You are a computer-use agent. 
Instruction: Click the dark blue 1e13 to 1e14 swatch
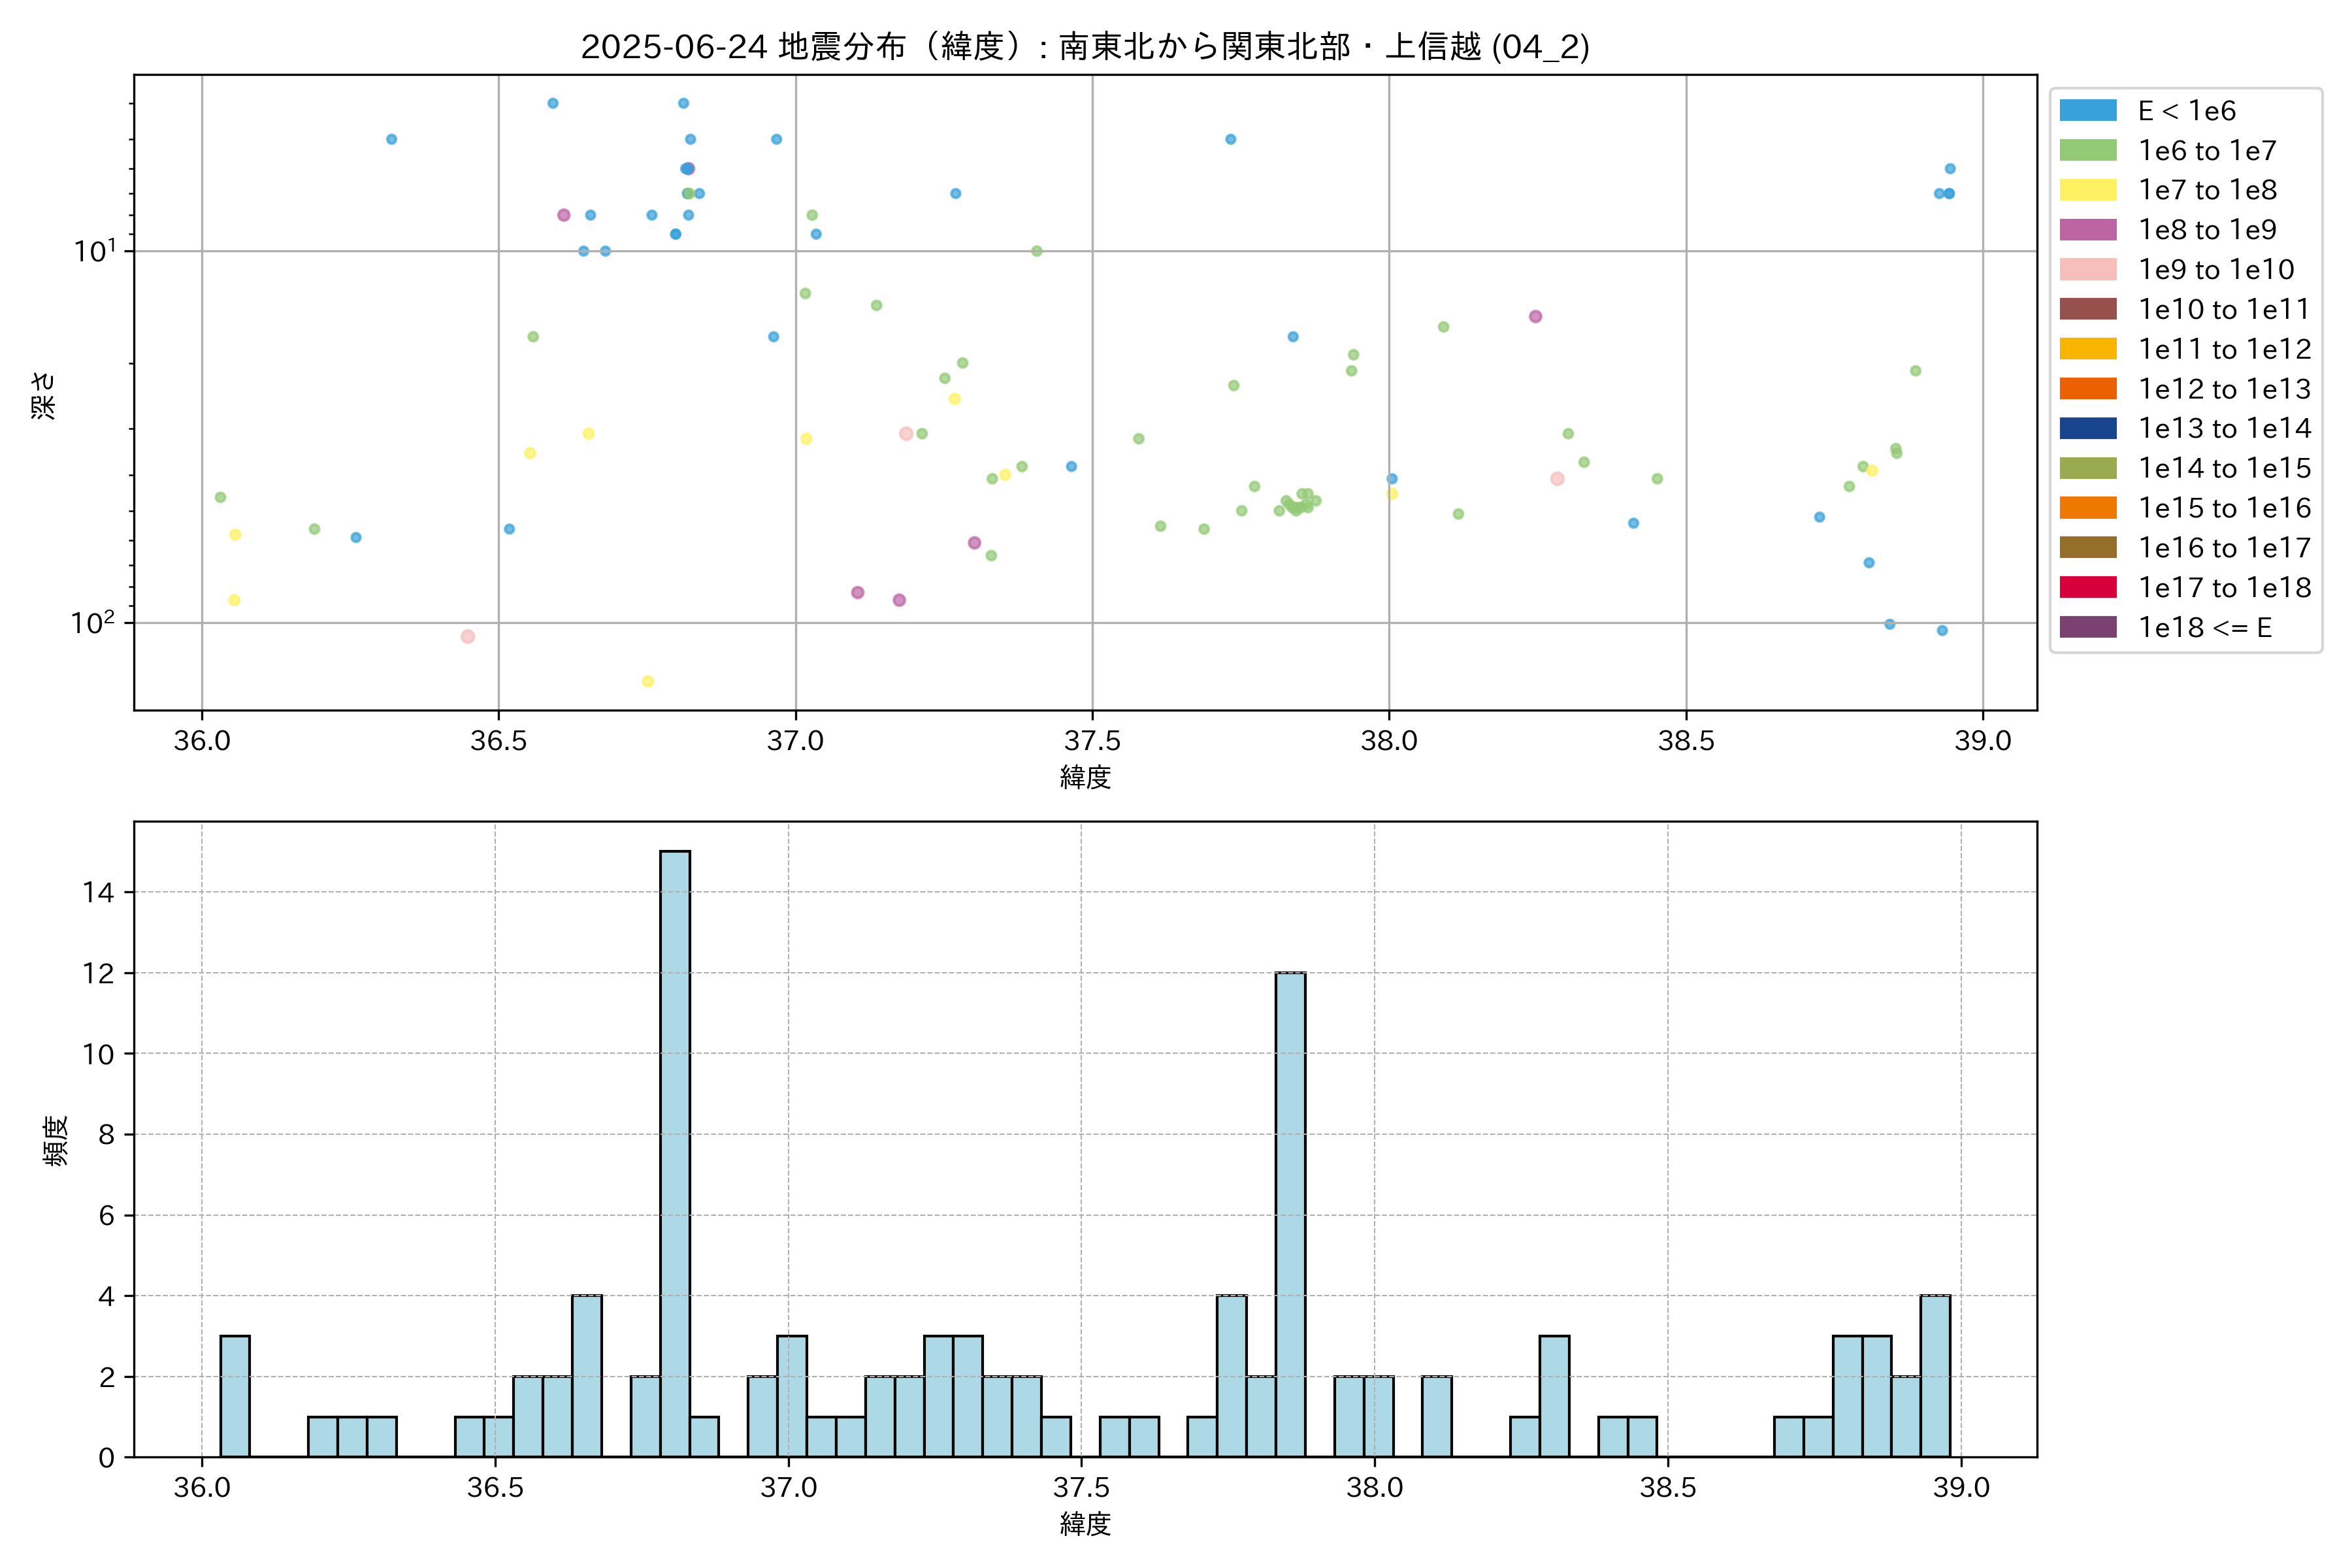pyautogui.click(x=2087, y=428)
